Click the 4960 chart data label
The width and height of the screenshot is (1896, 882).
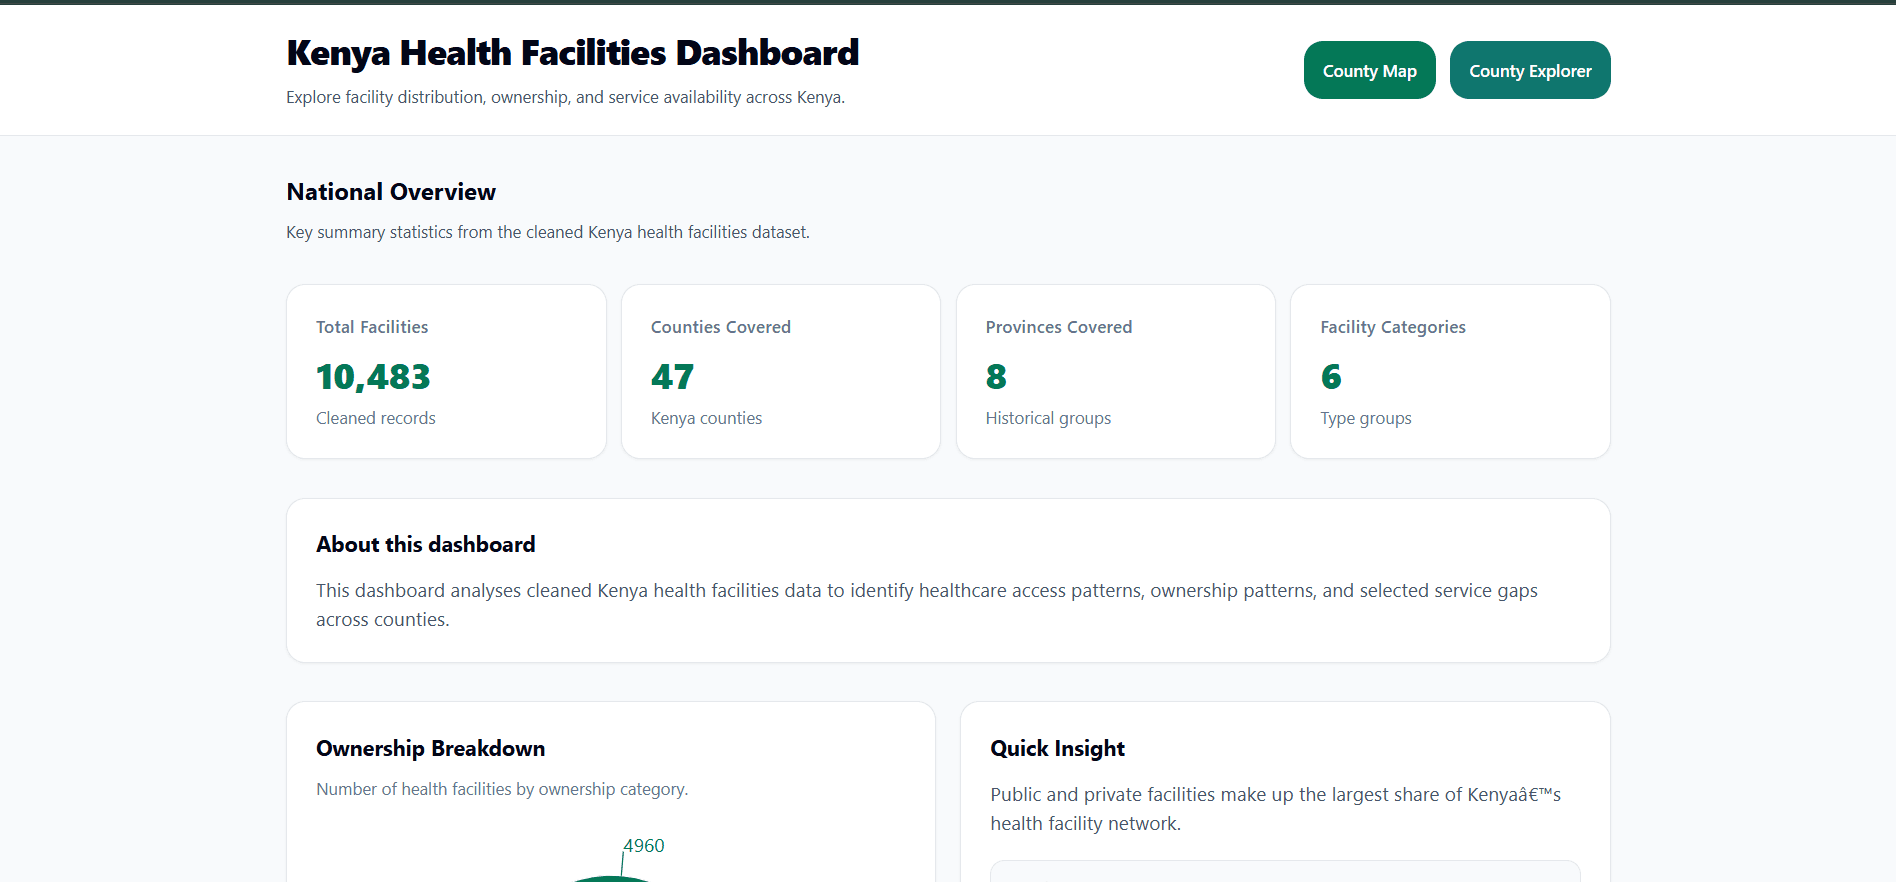coord(644,846)
